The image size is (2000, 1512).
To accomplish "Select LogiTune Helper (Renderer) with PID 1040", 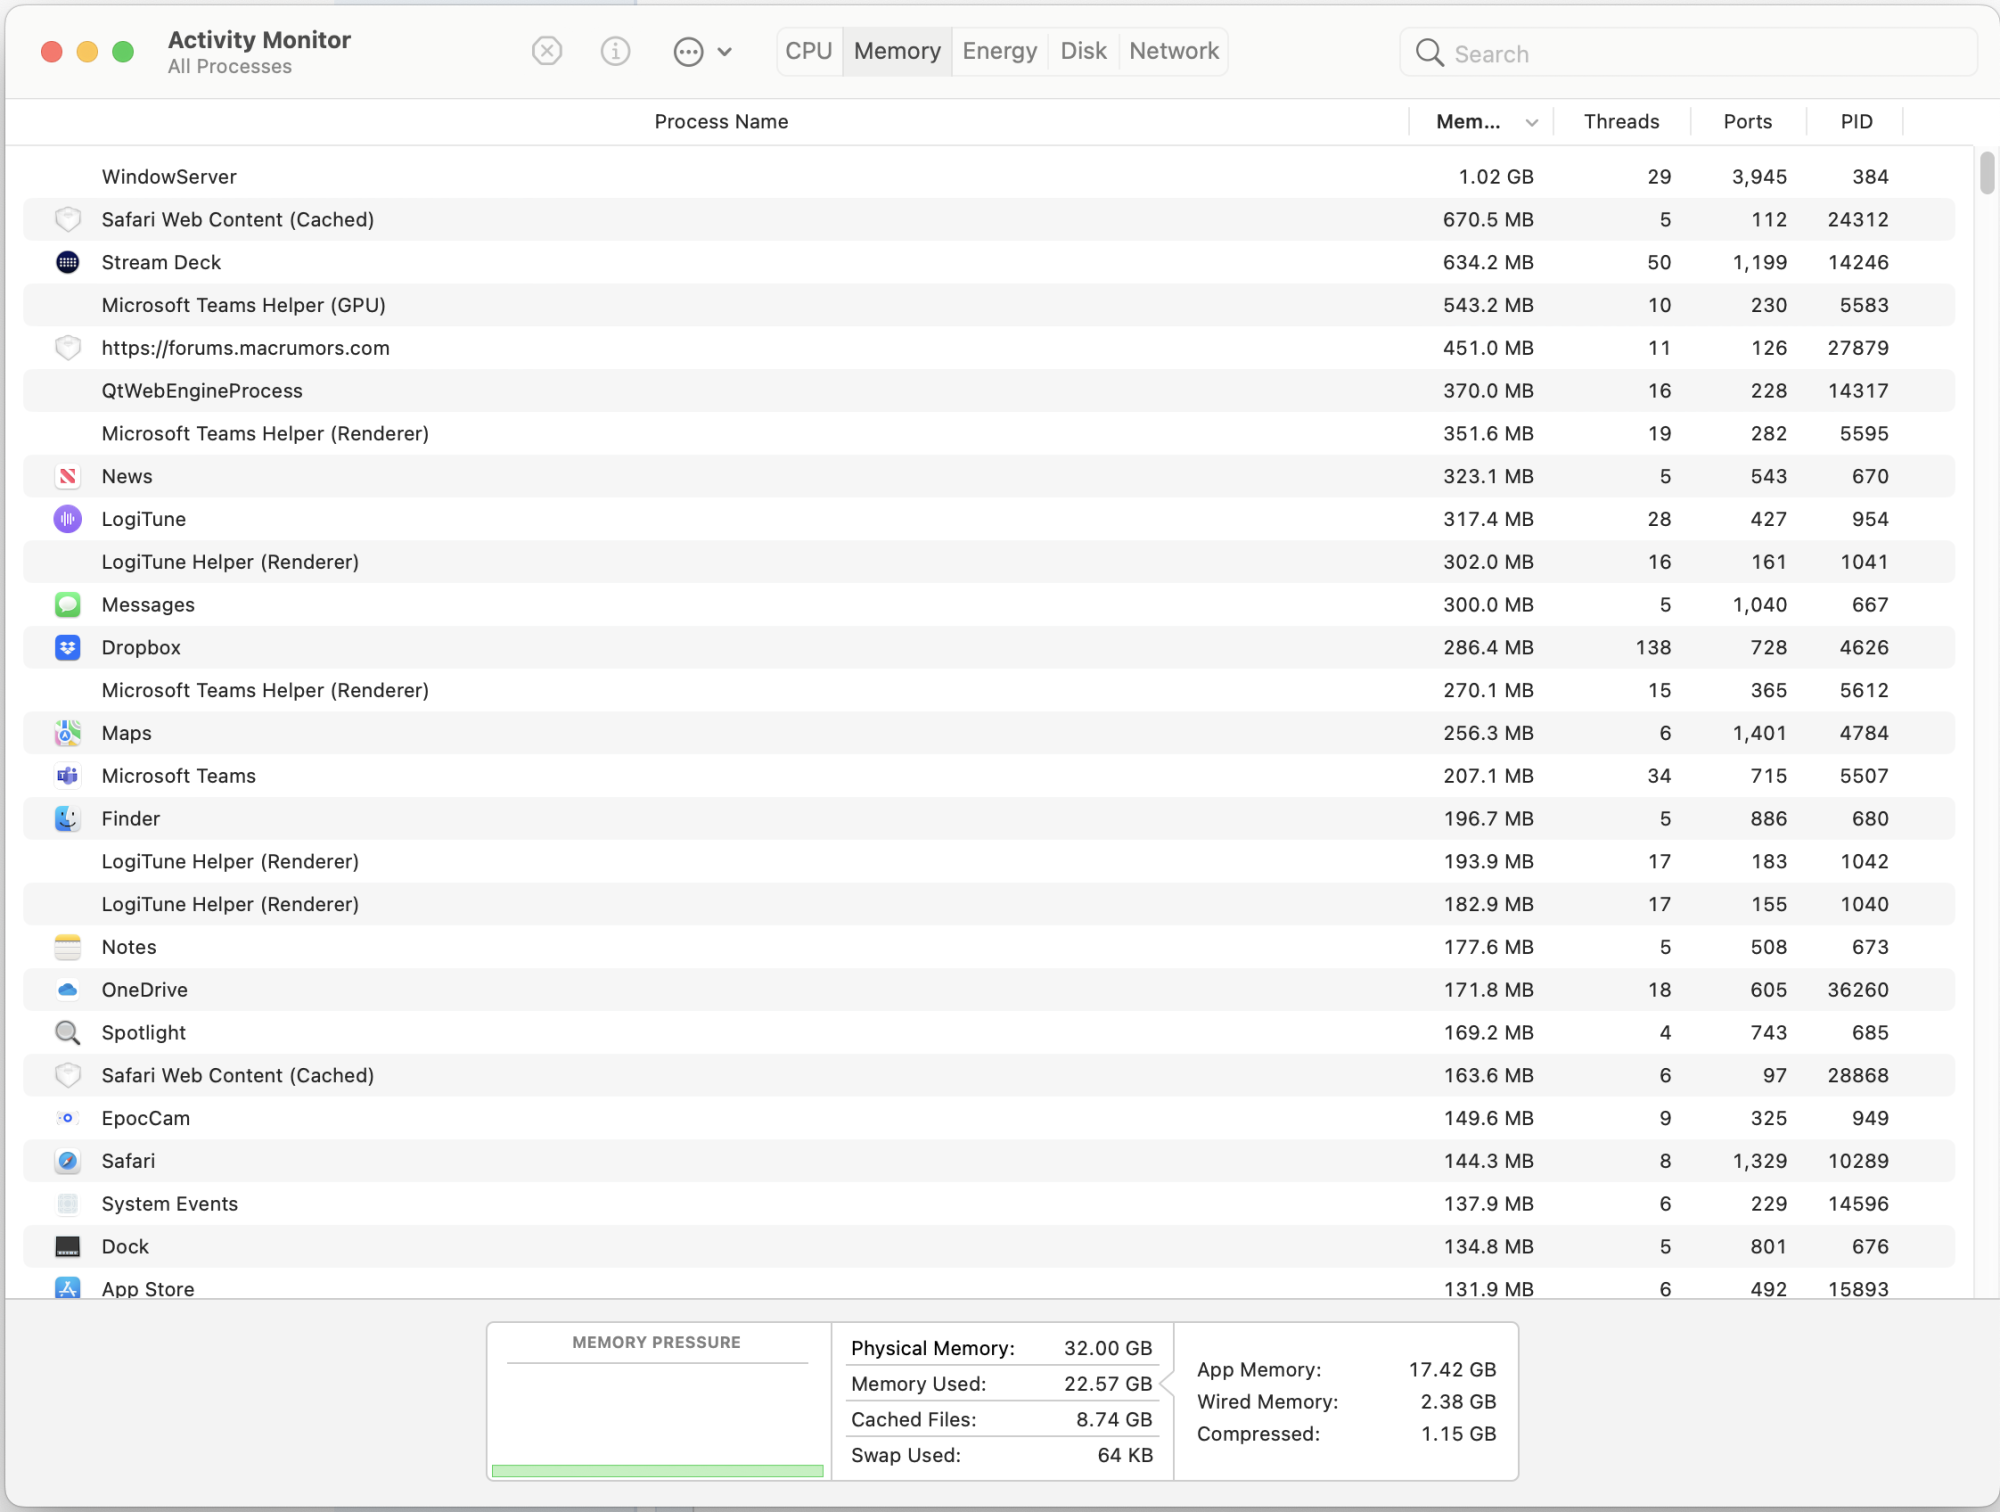I will (x=989, y=904).
